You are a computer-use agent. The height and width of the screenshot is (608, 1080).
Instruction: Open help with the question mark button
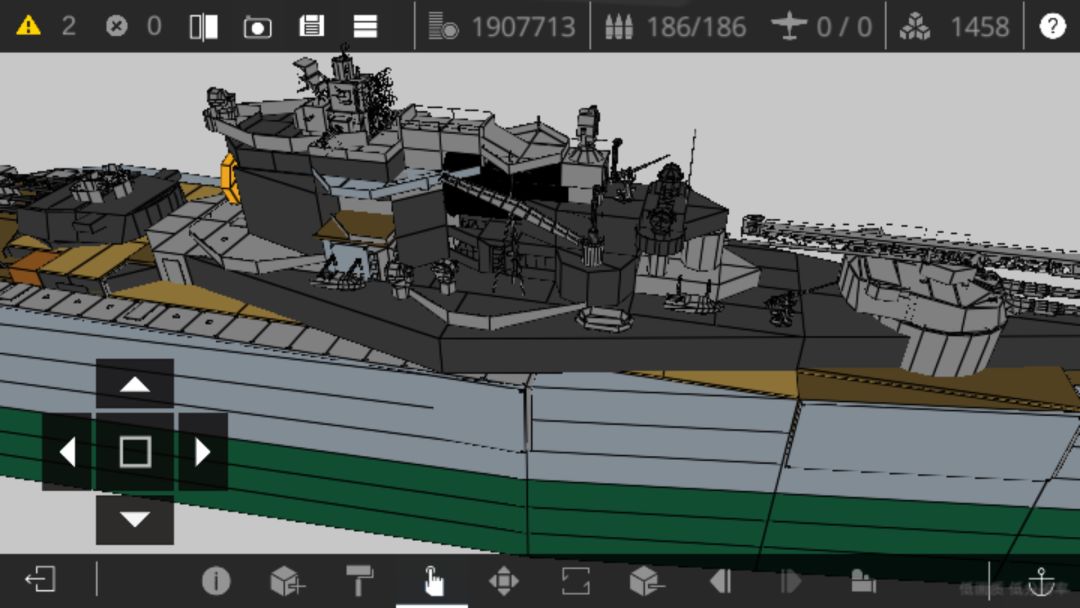tap(1052, 26)
